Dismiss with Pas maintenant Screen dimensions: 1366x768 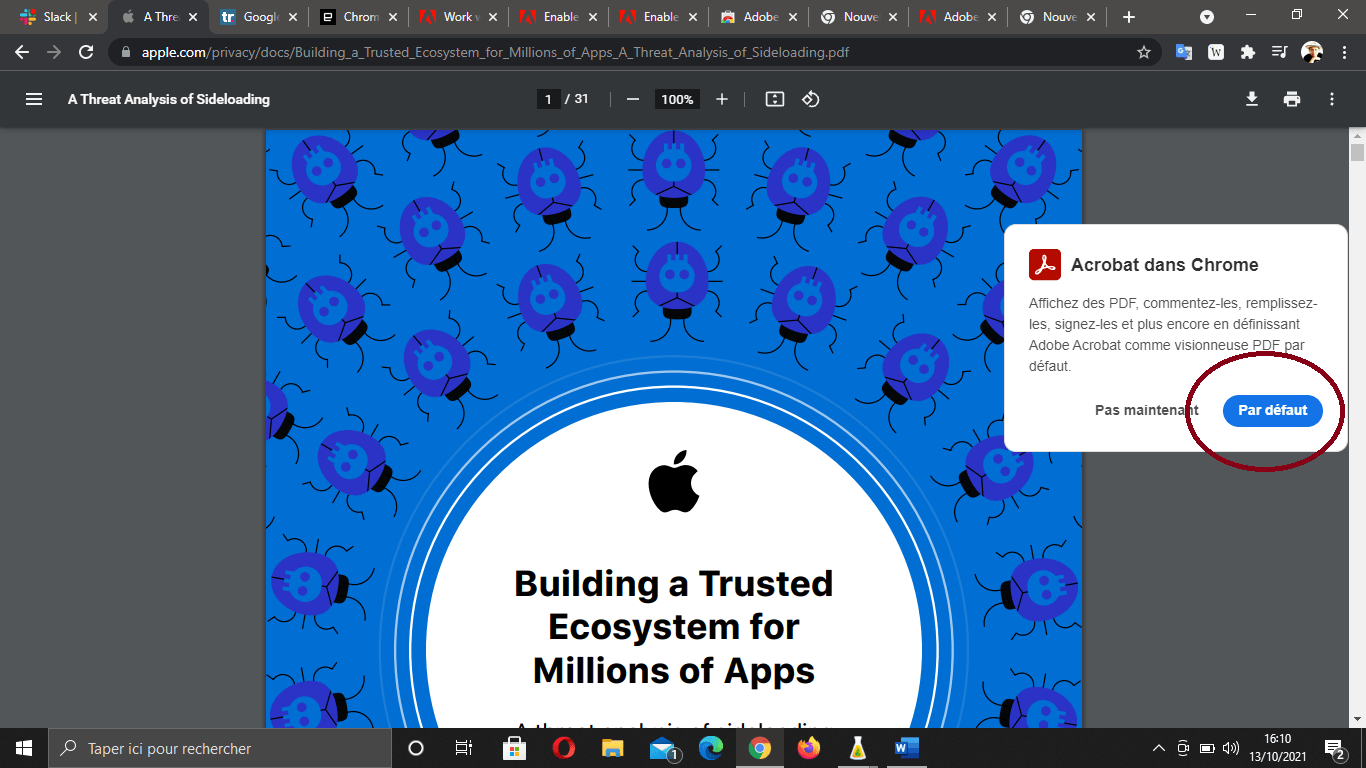point(1146,410)
